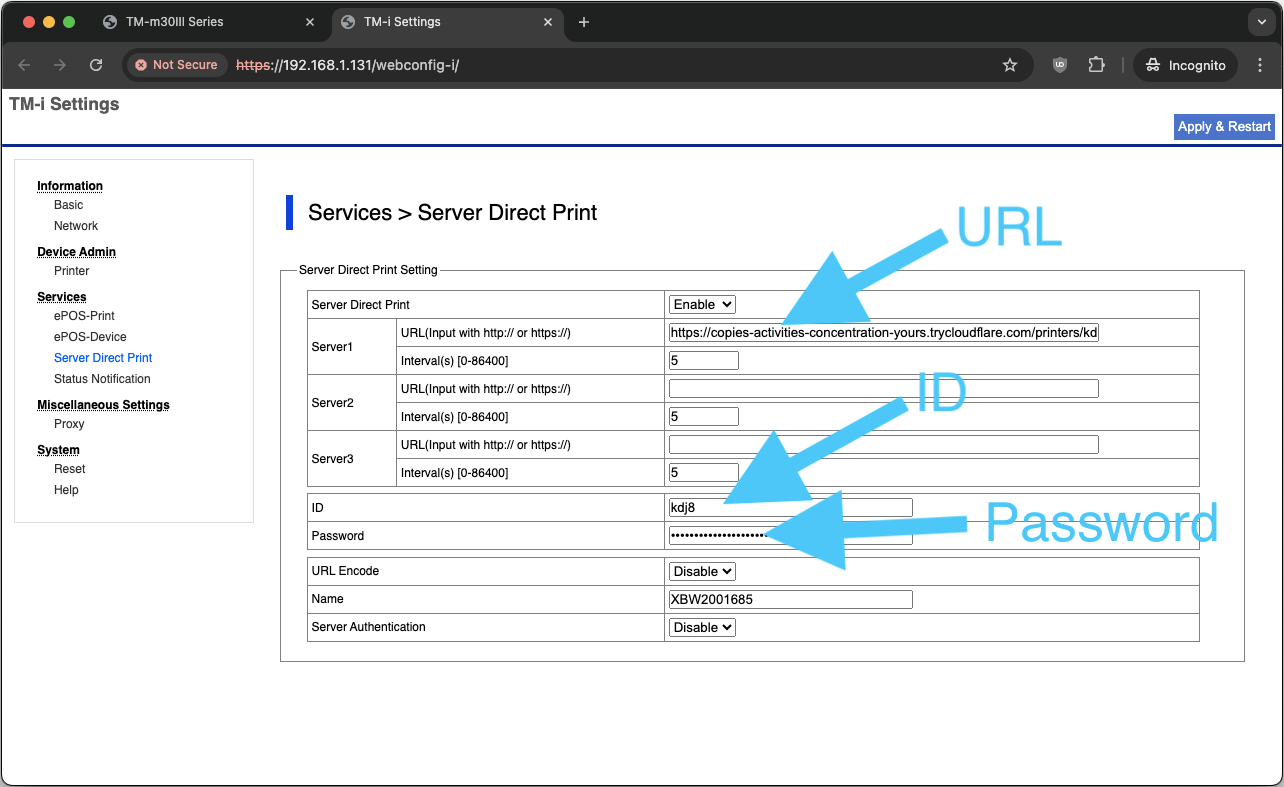This screenshot has height=787, width=1284.
Task: Open Printer under Device Admin
Action: click(72, 271)
